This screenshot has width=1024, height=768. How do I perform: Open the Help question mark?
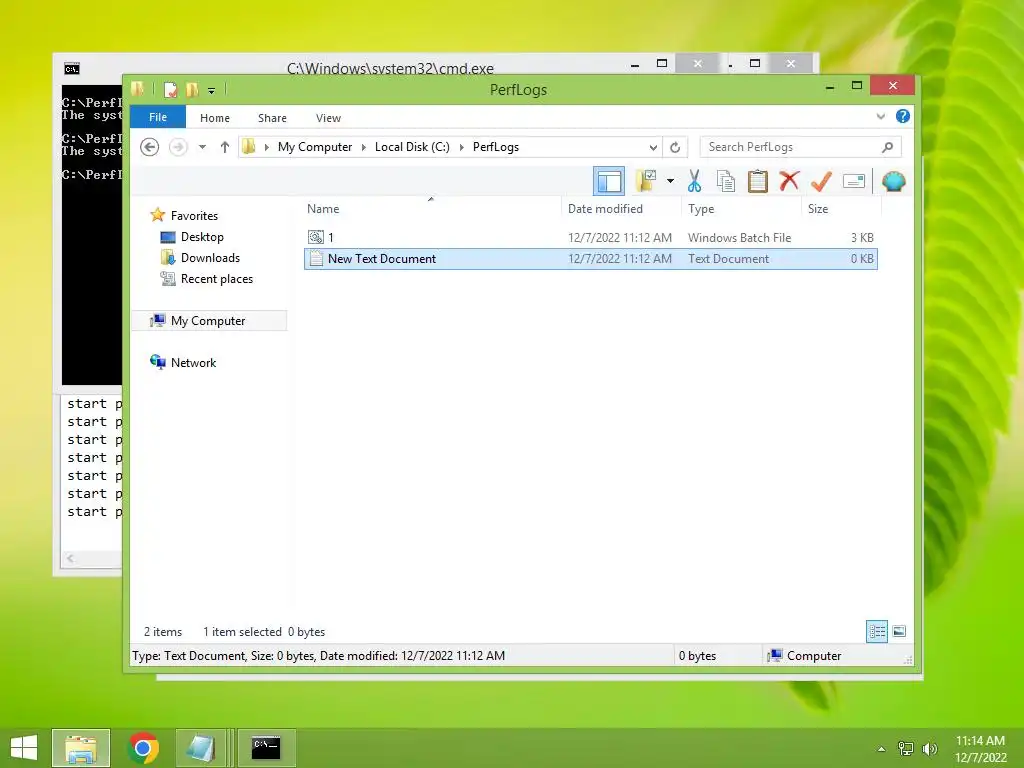[x=903, y=116]
